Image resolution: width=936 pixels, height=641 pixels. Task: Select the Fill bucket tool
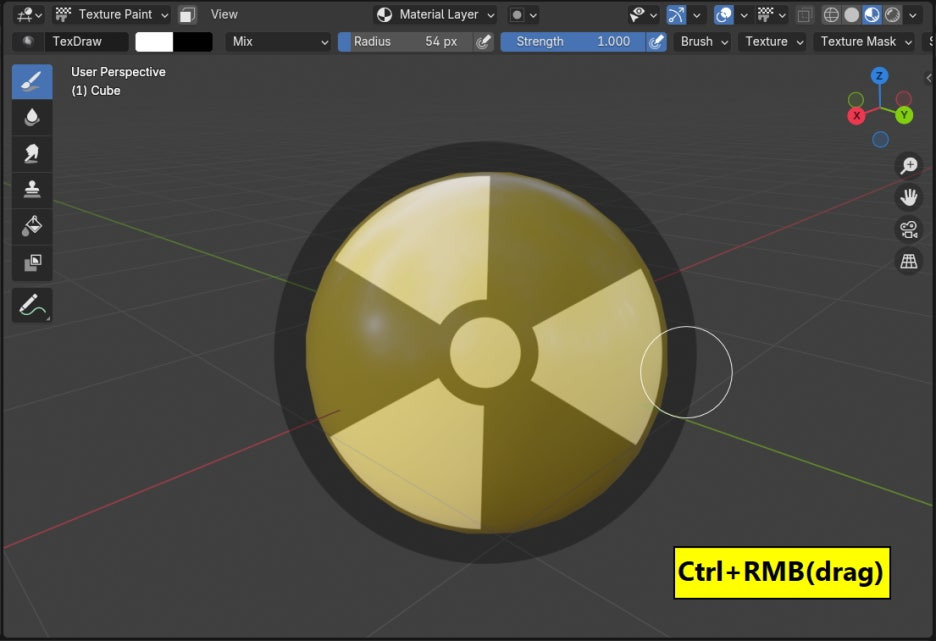[x=32, y=226]
